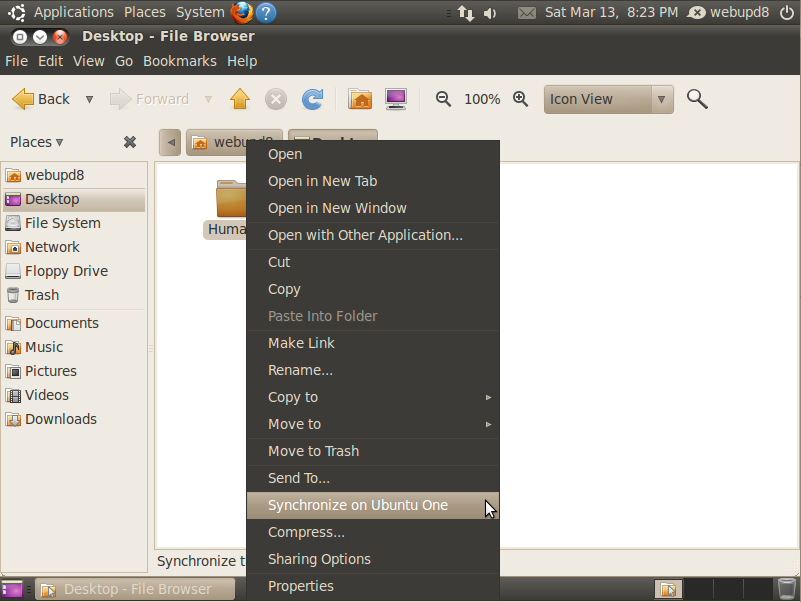Viewport: 801px width, 602px height.
Task: Open Documents bookmark in sidebar
Action: coord(74,323)
